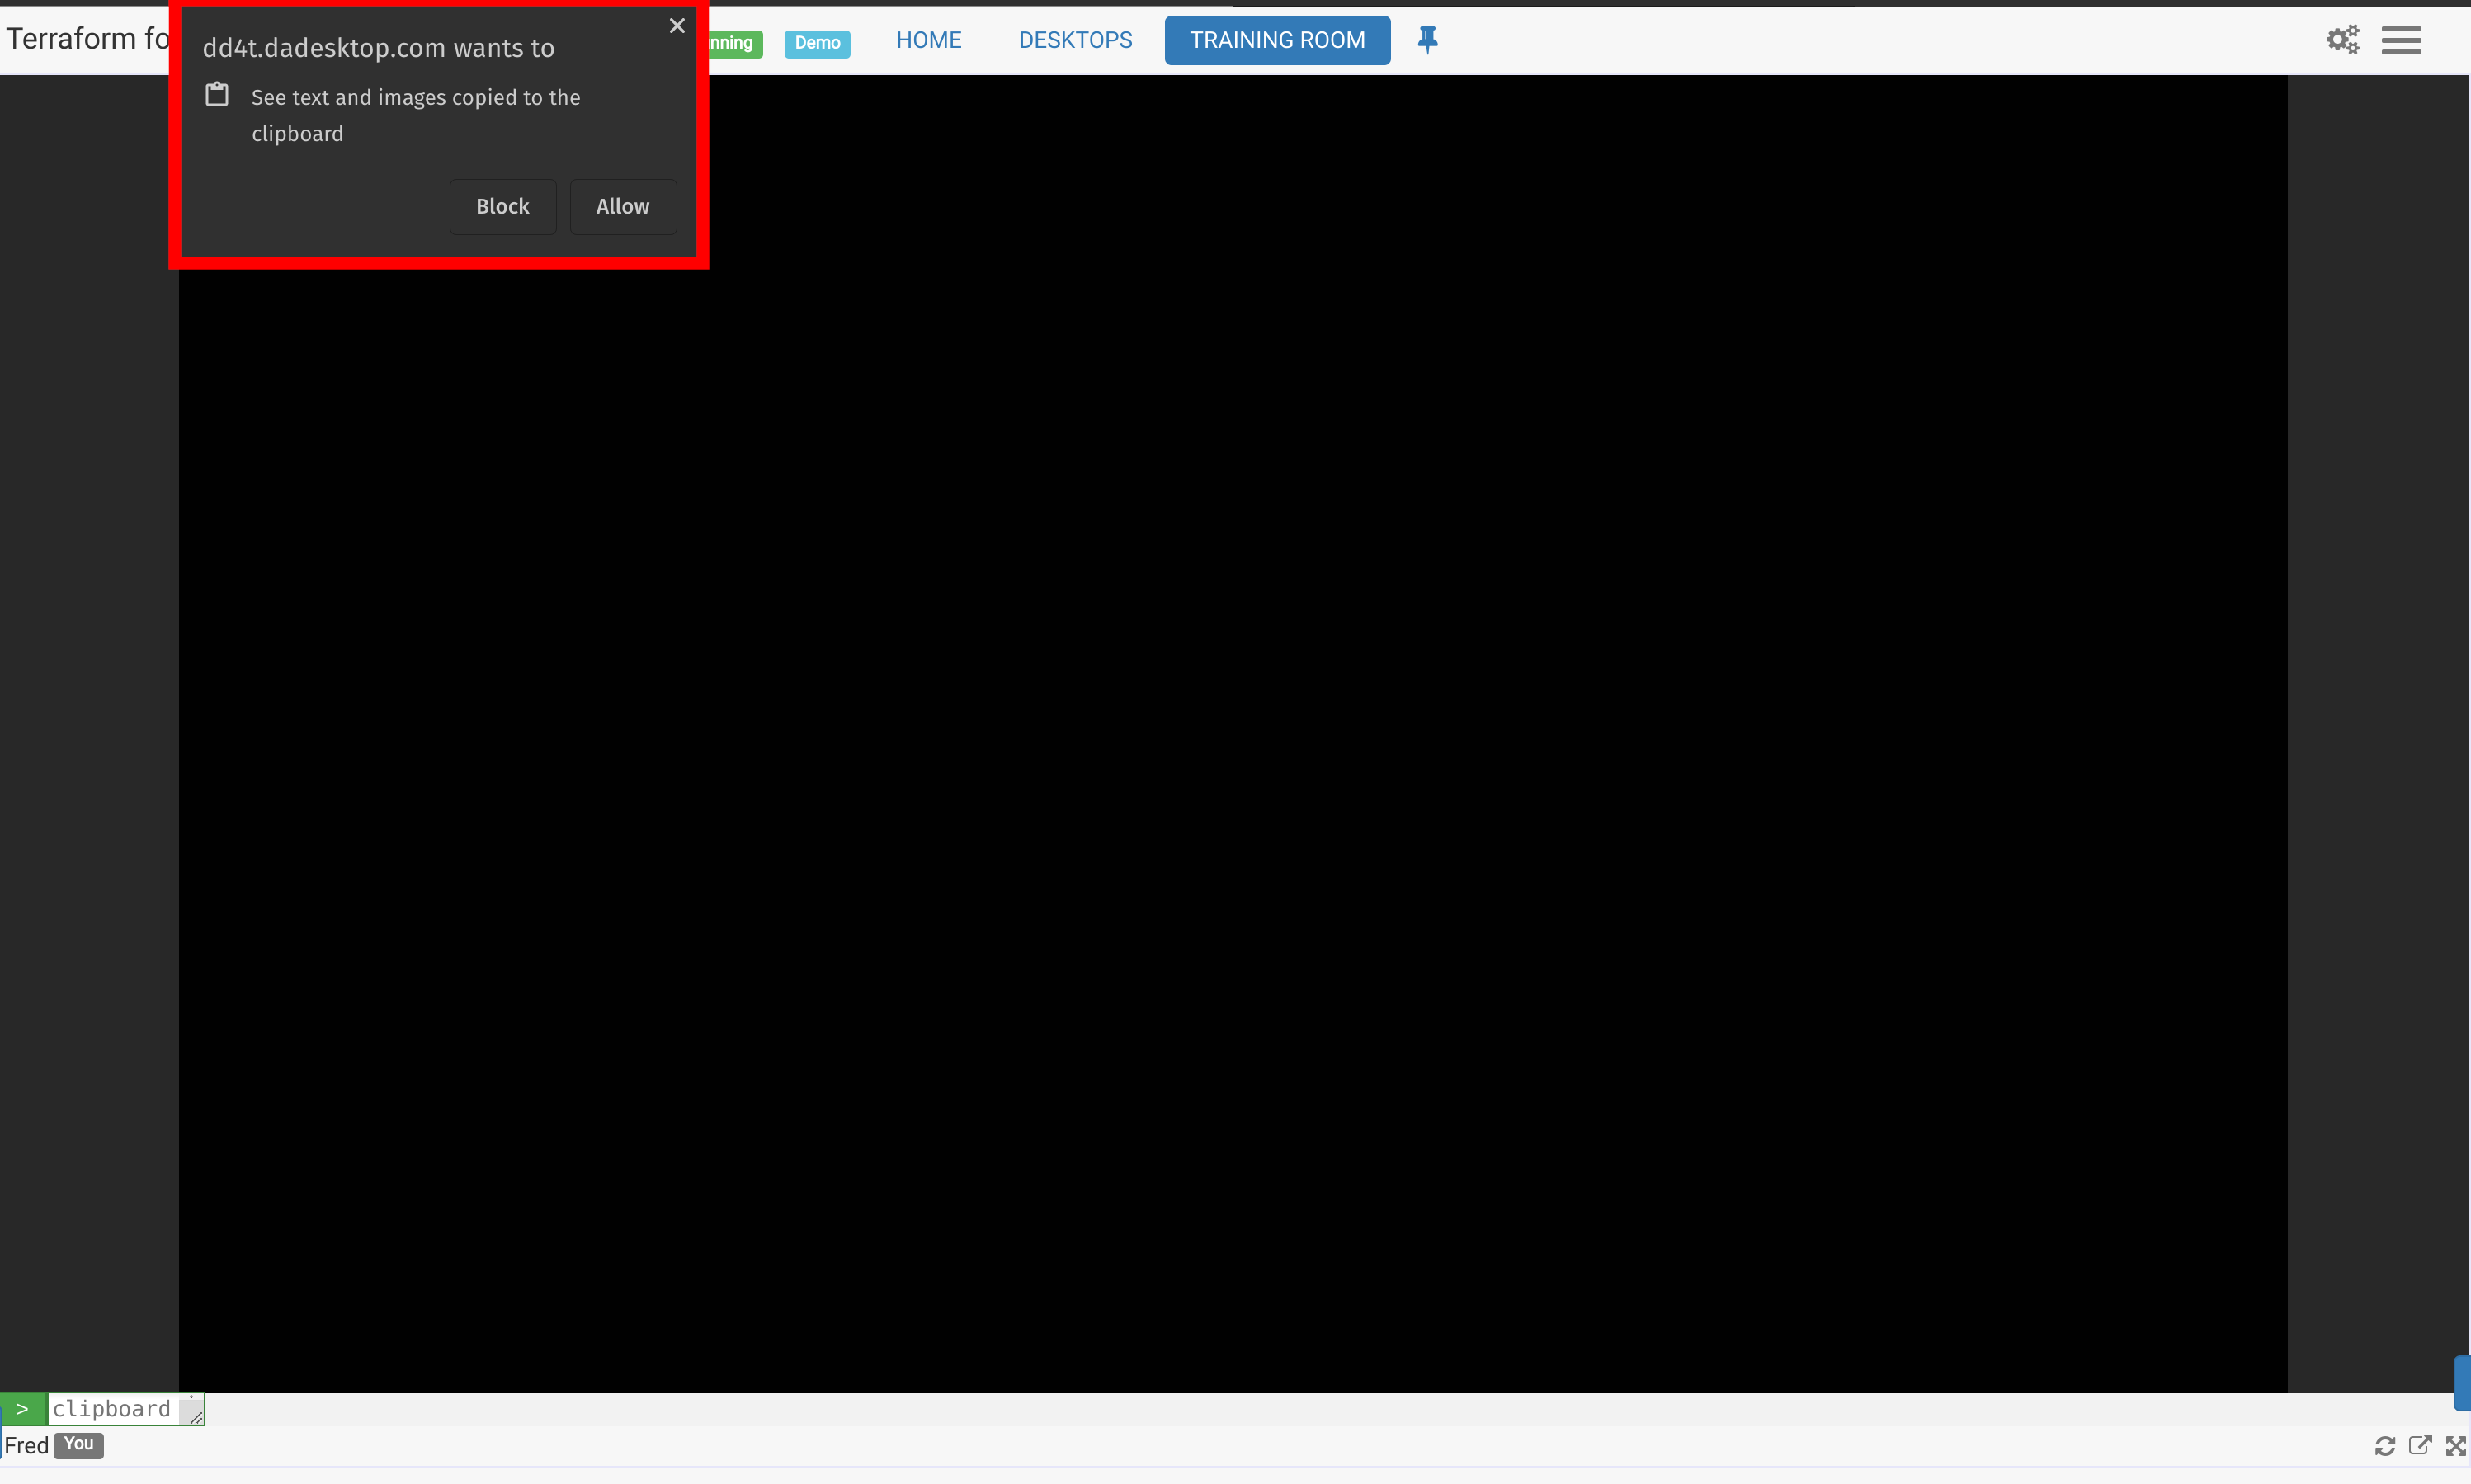
Task: Open the DESKTOPS tab
Action: click(x=1075, y=40)
